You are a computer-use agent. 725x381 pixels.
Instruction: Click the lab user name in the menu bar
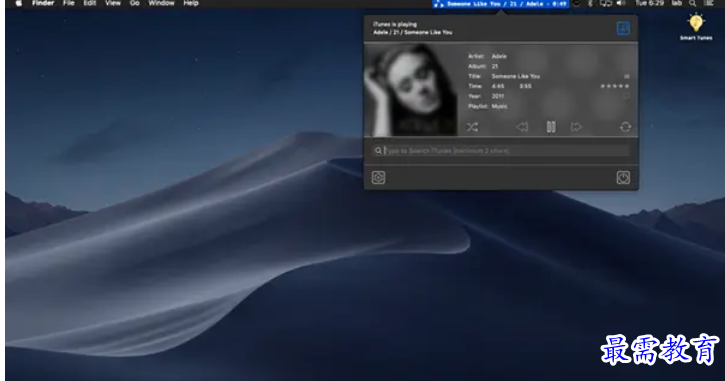coord(677,3)
